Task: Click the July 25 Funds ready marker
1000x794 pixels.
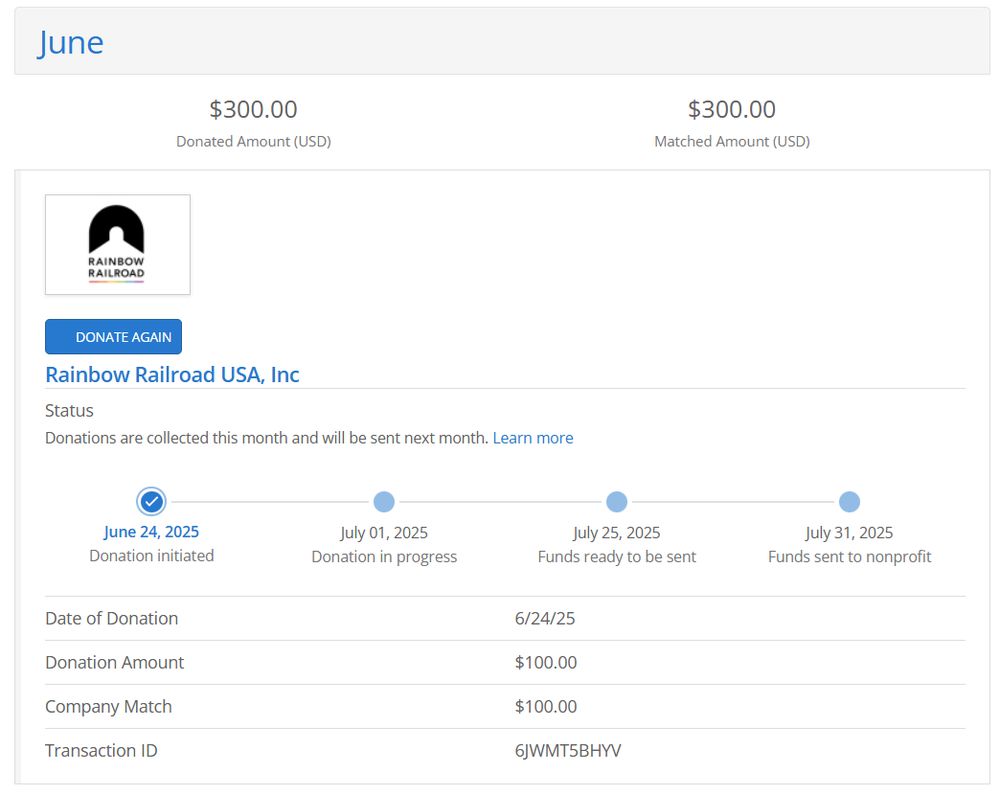Action: point(617,502)
